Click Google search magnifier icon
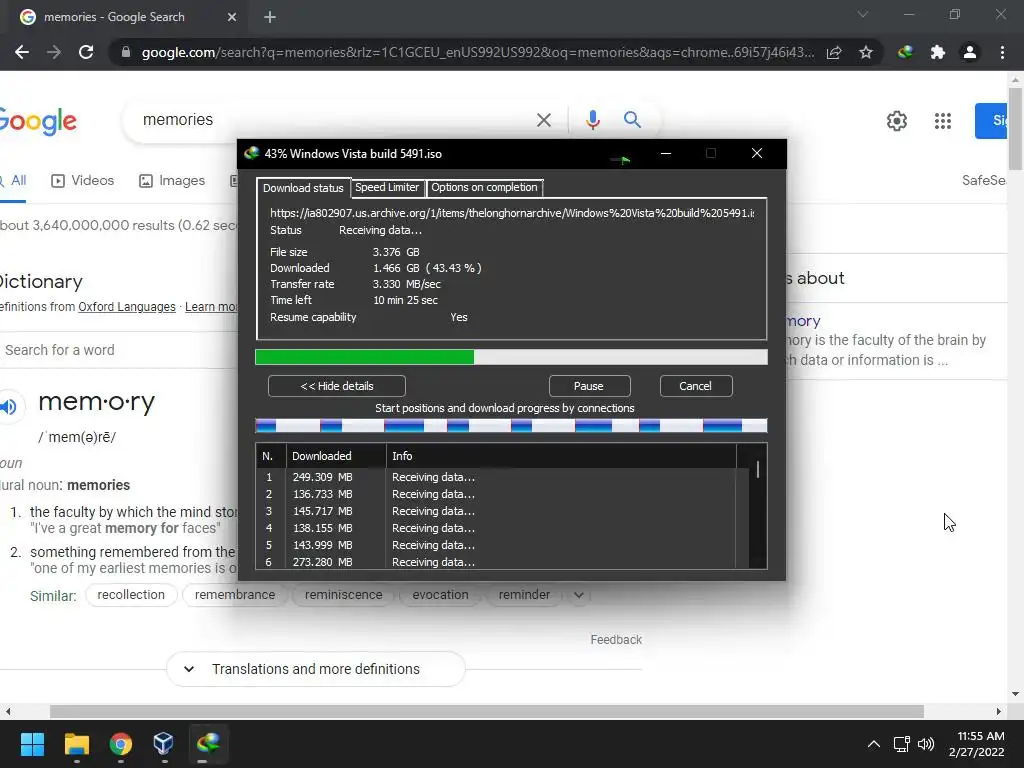1024x768 pixels. tap(632, 120)
